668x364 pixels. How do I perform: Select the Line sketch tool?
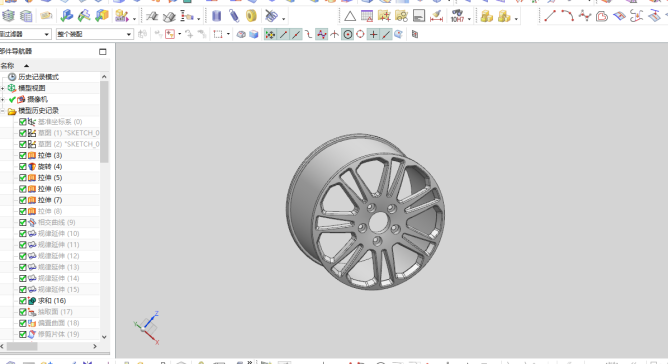[x=550, y=16]
